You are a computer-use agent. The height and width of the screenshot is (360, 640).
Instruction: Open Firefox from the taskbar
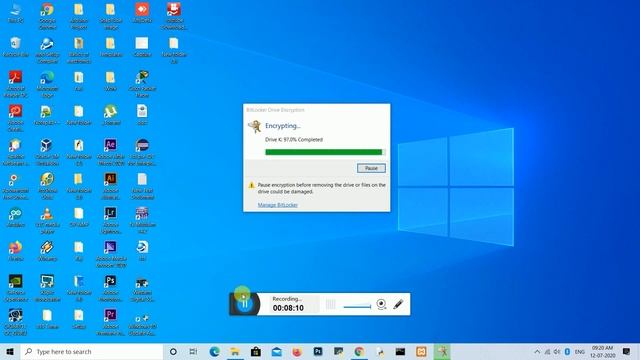(x=297, y=351)
